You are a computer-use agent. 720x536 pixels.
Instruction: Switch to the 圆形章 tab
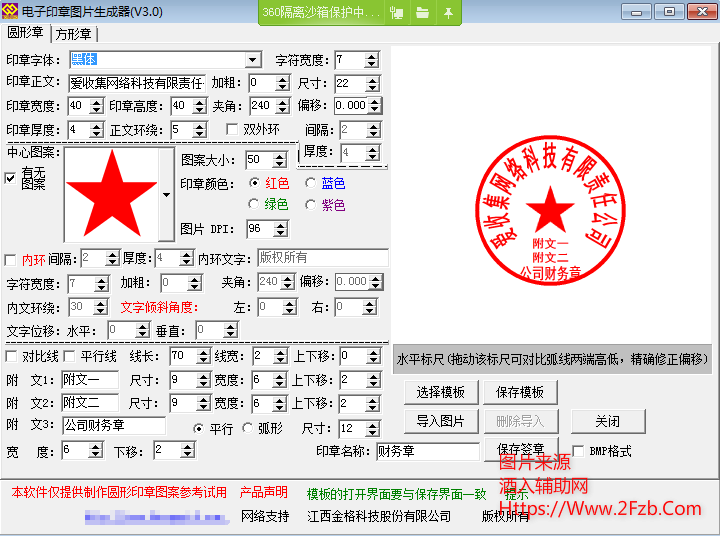(x=27, y=34)
